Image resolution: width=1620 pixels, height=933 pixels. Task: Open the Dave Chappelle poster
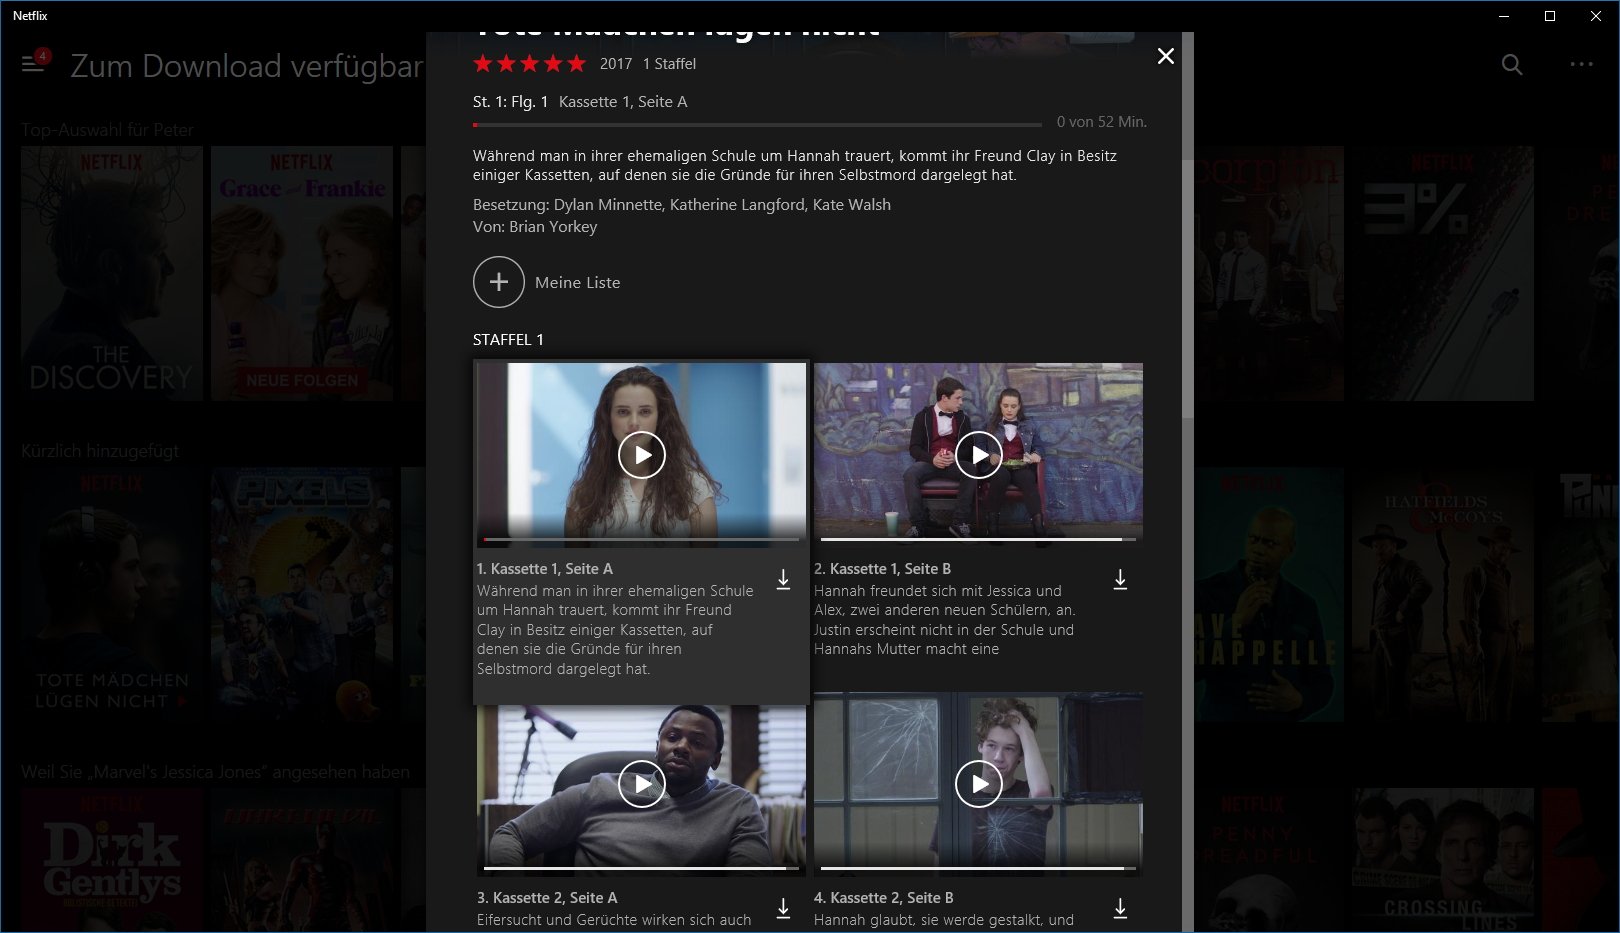pyautogui.click(x=1269, y=595)
